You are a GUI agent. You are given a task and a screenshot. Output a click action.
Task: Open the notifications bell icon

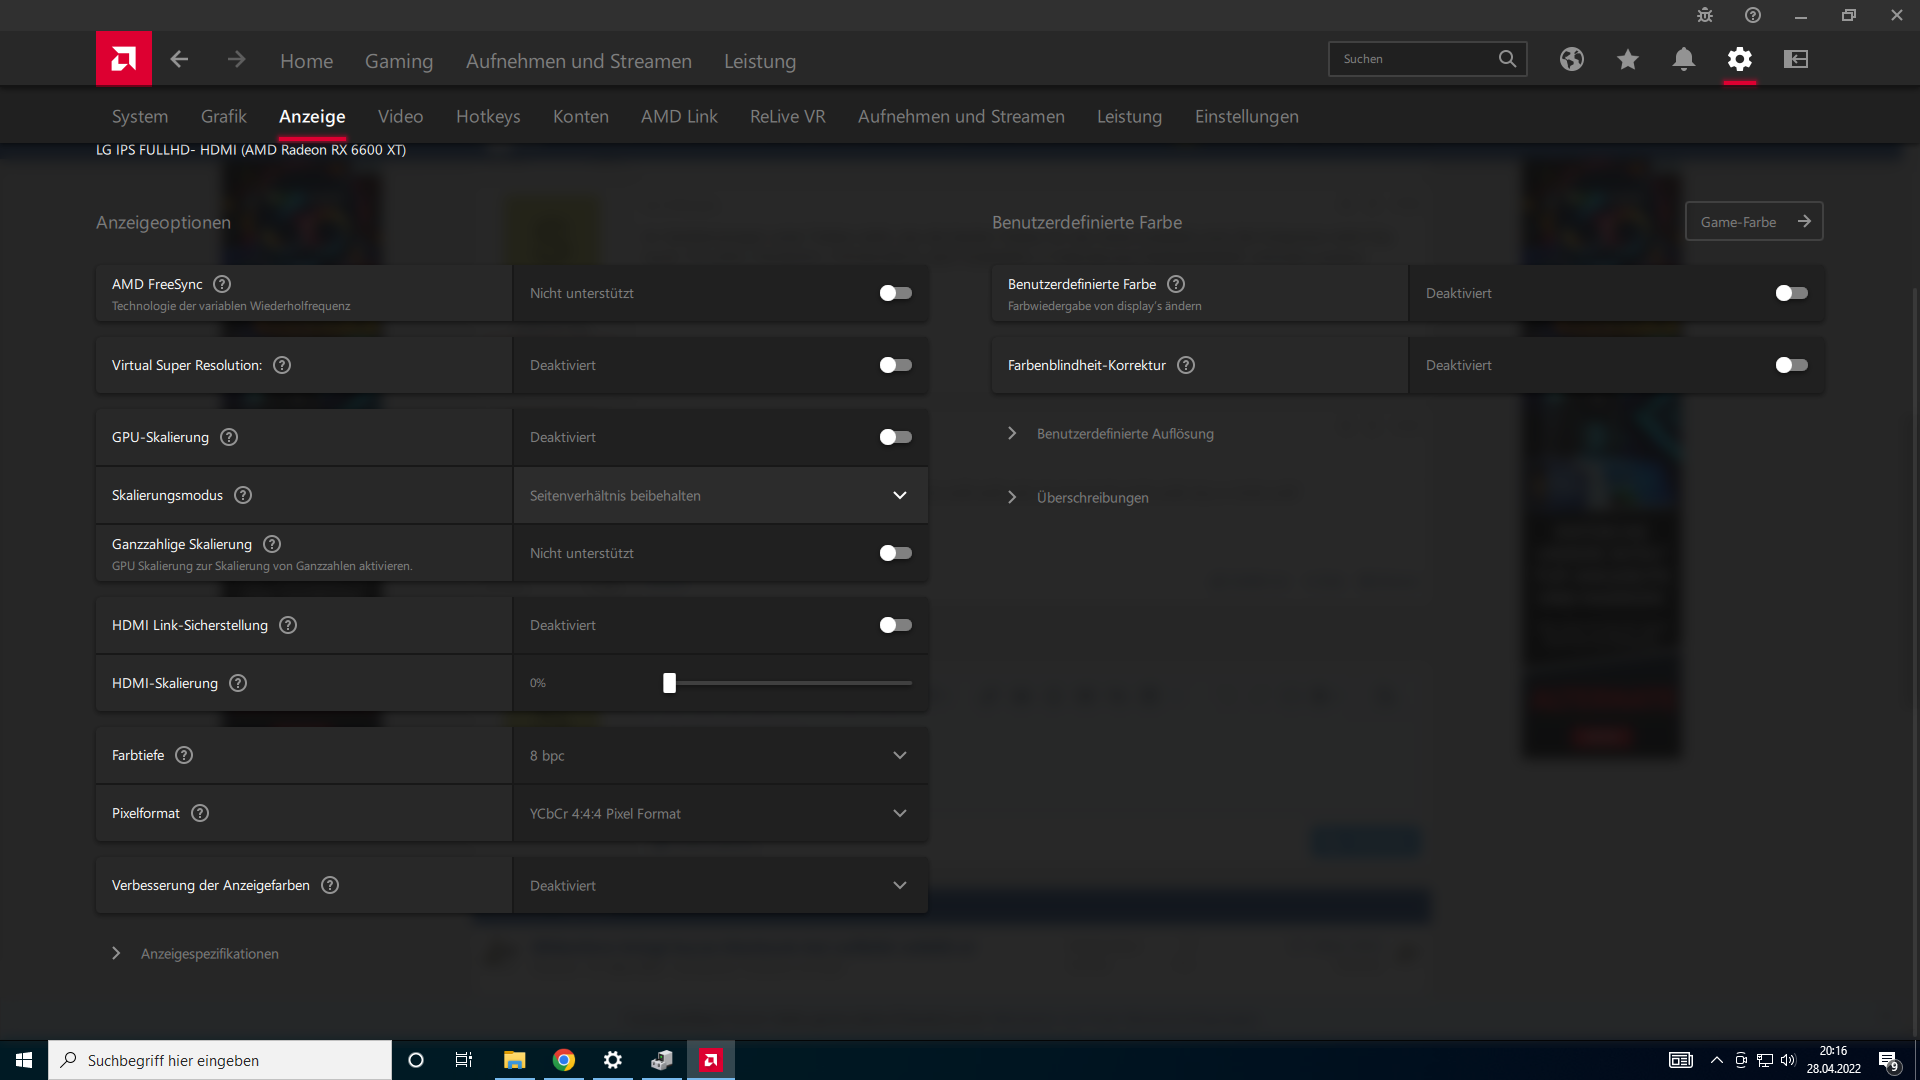pyautogui.click(x=1684, y=59)
